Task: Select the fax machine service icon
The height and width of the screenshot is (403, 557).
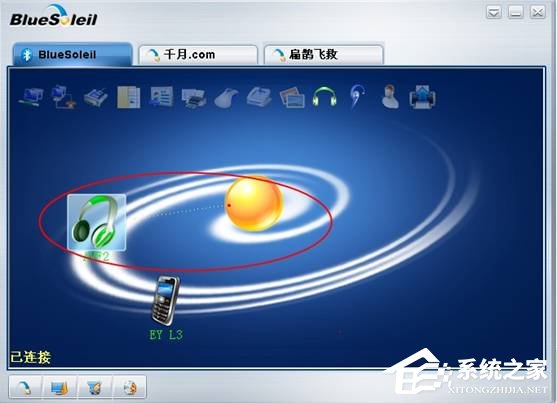Action: 259,97
